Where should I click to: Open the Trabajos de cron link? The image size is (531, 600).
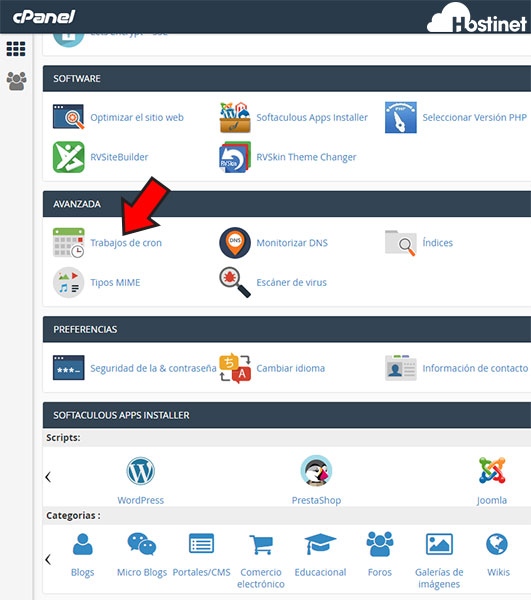point(126,243)
